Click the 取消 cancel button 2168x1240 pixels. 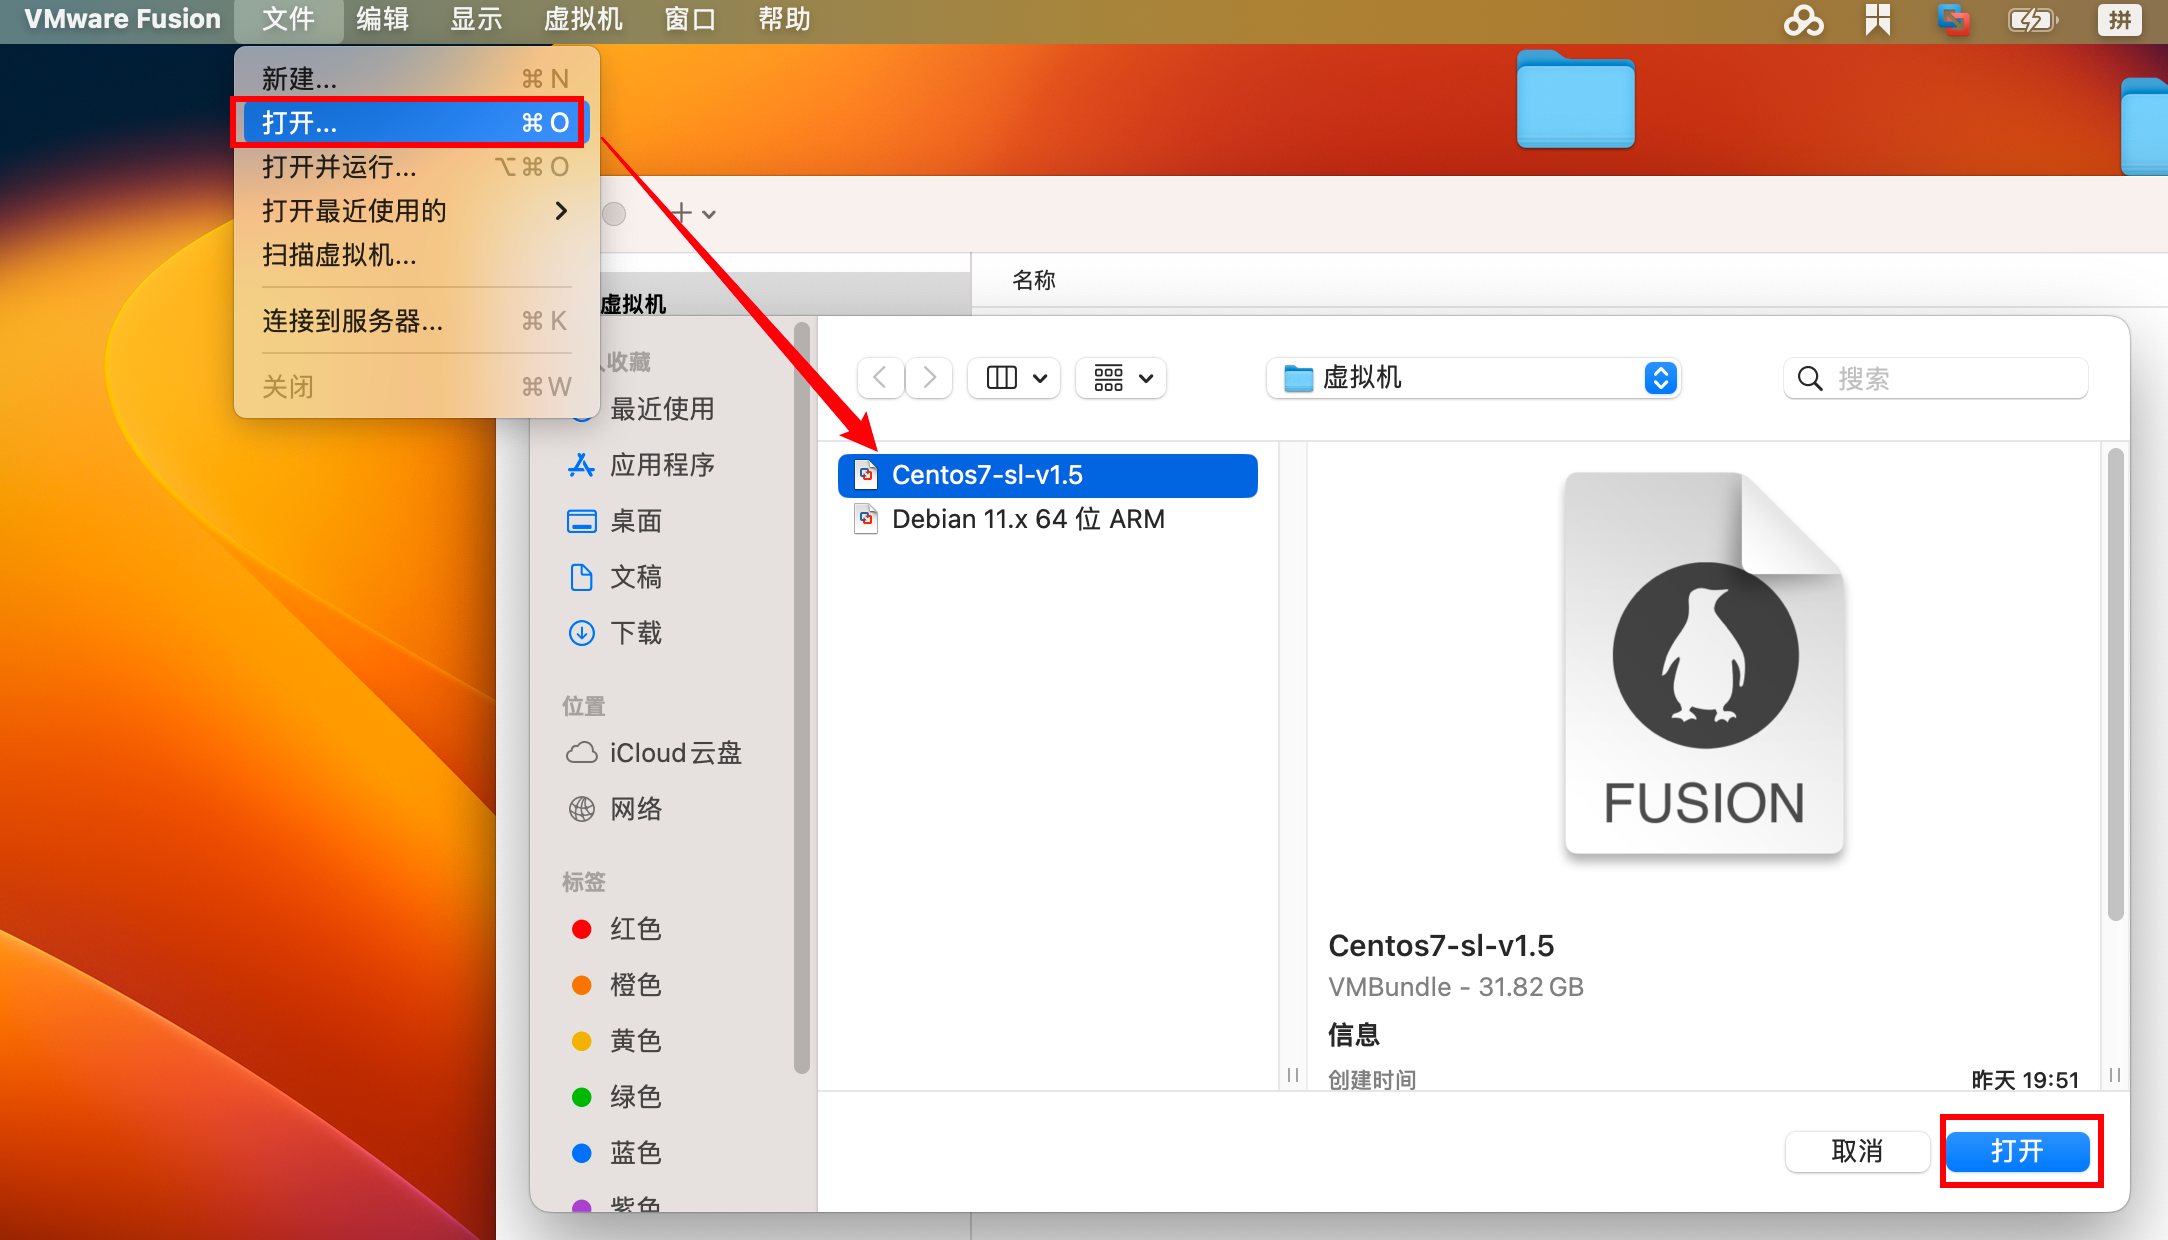click(1857, 1151)
